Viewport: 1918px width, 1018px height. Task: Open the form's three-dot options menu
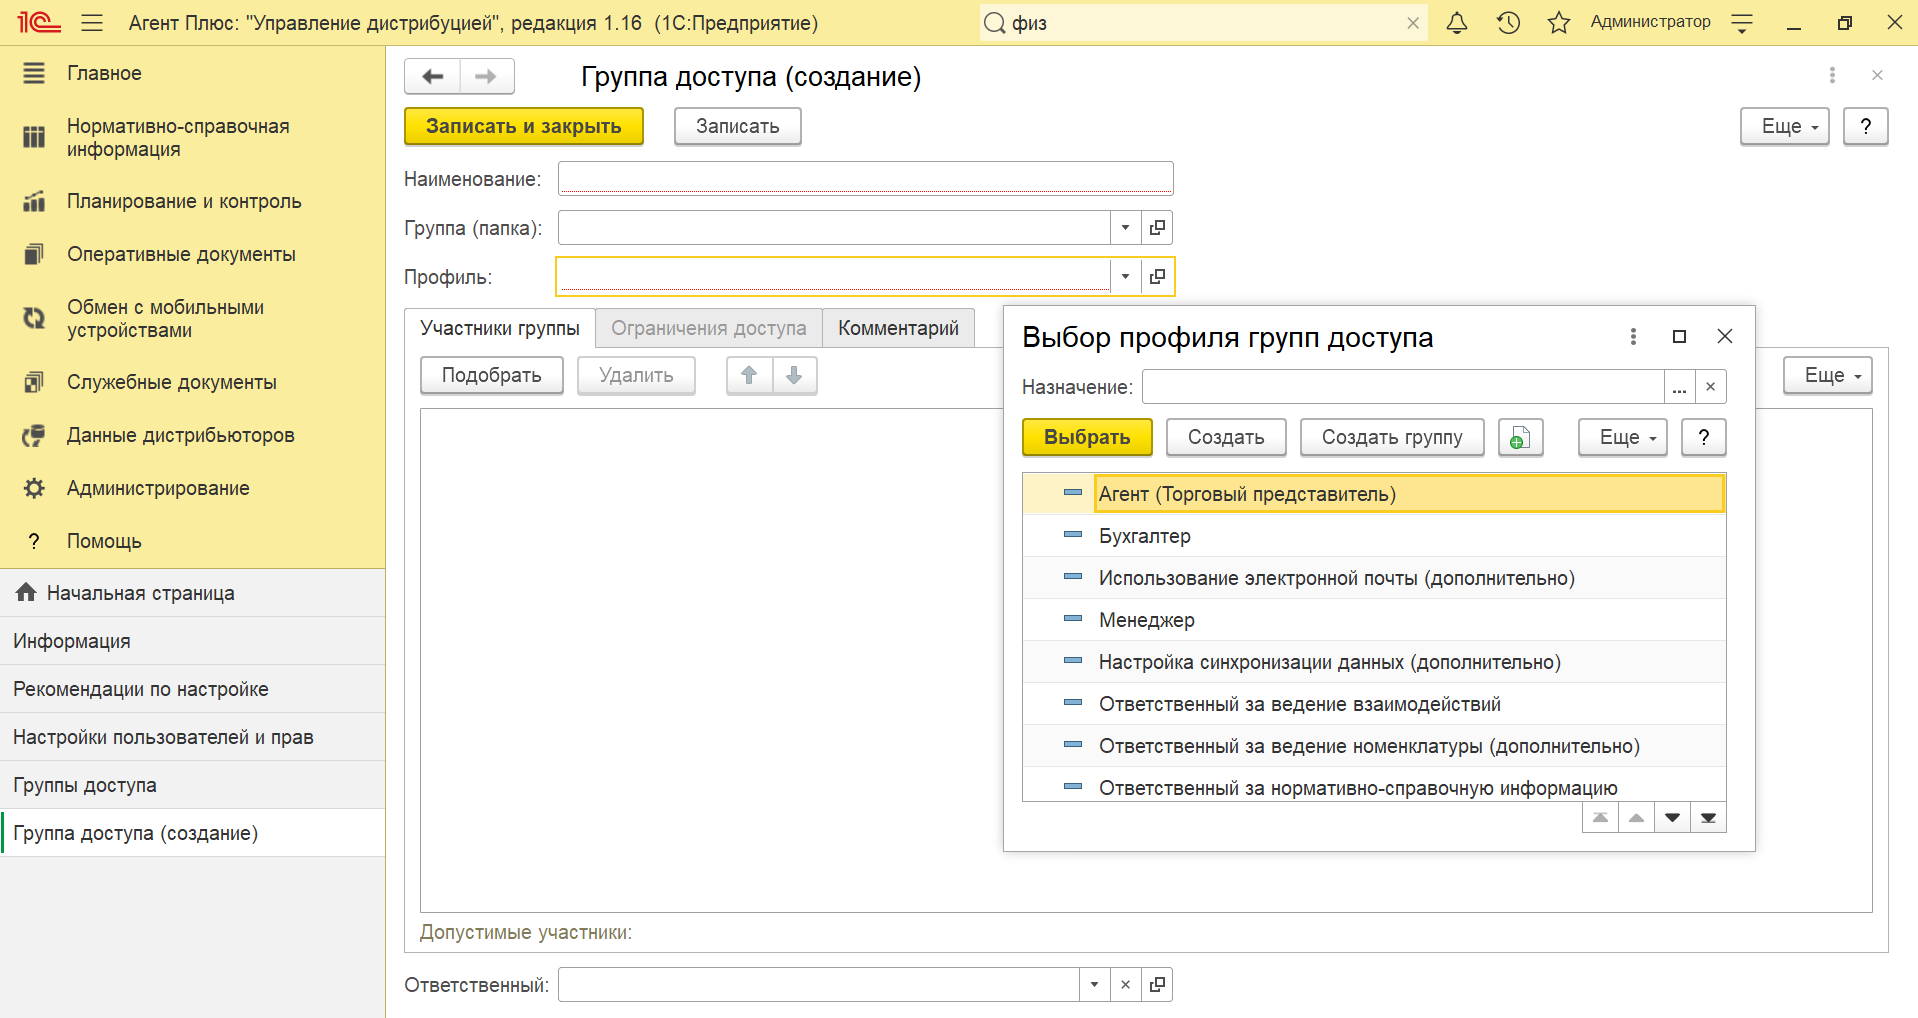point(1832,75)
